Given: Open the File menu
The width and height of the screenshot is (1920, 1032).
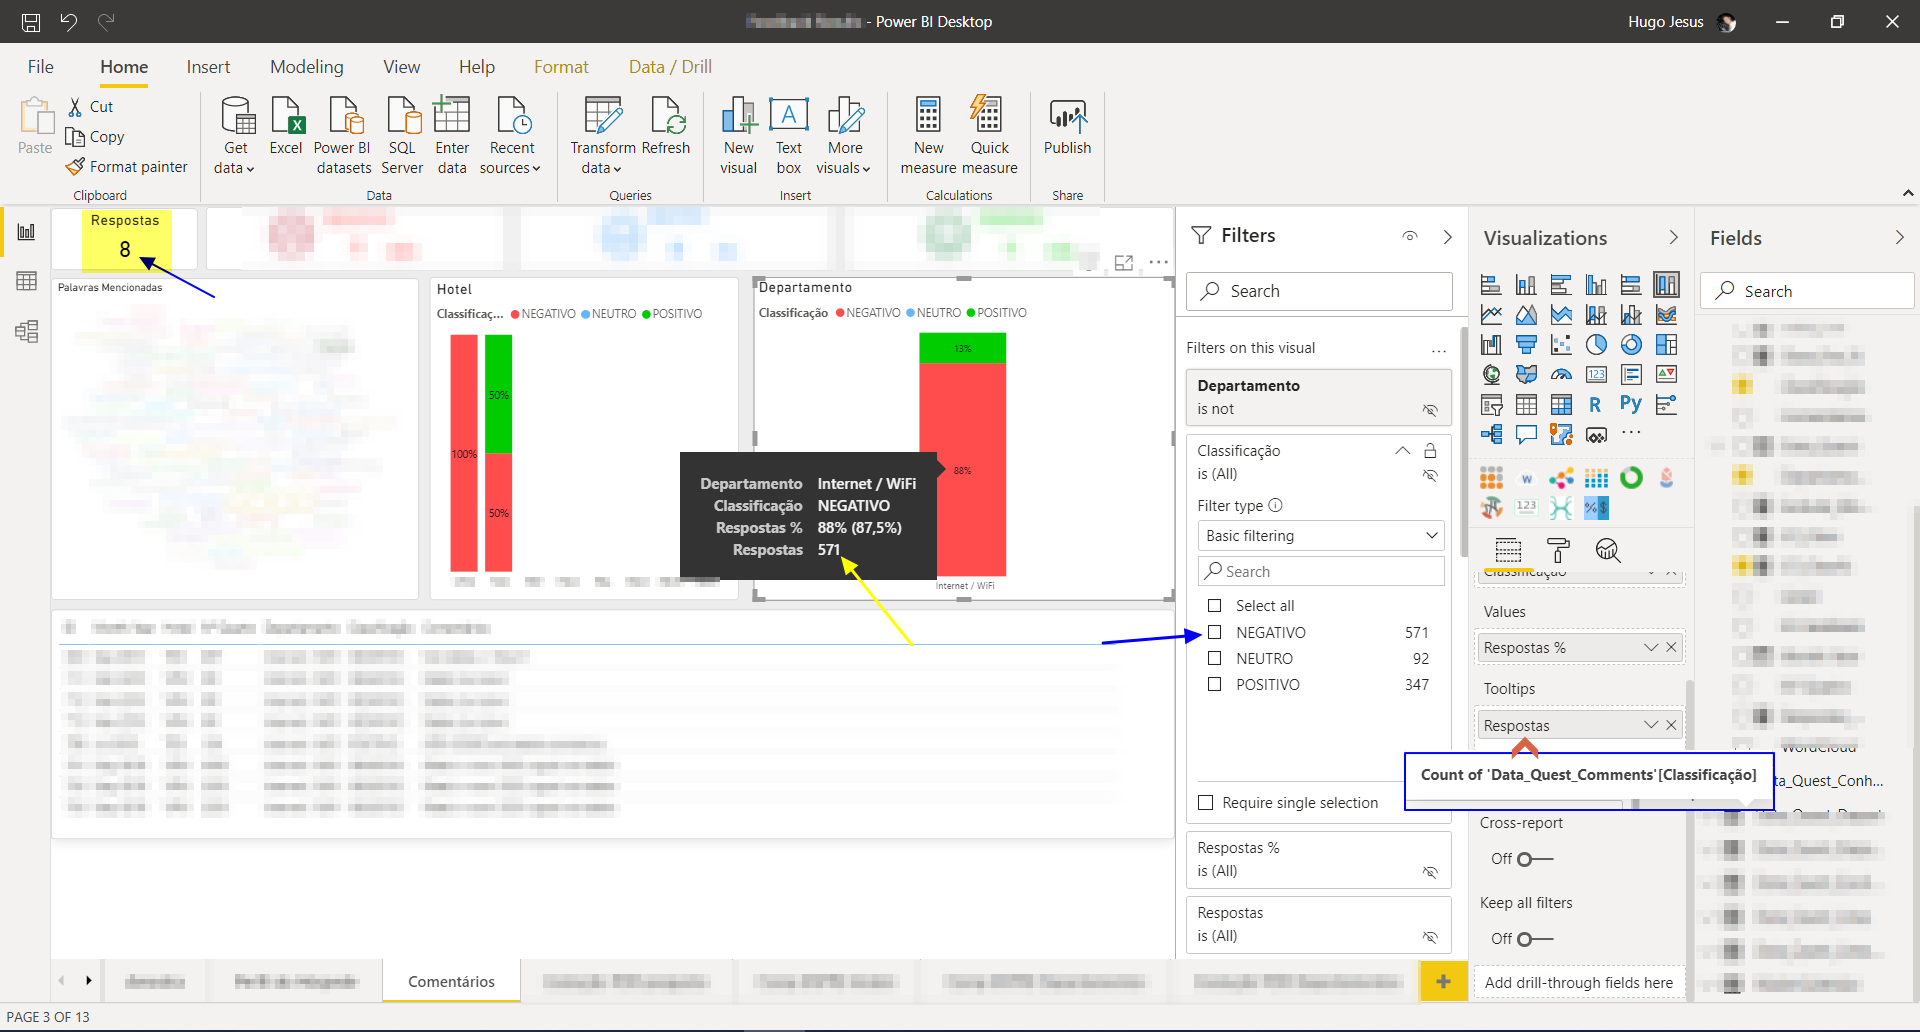Looking at the screenshot, I should [41, 67].
